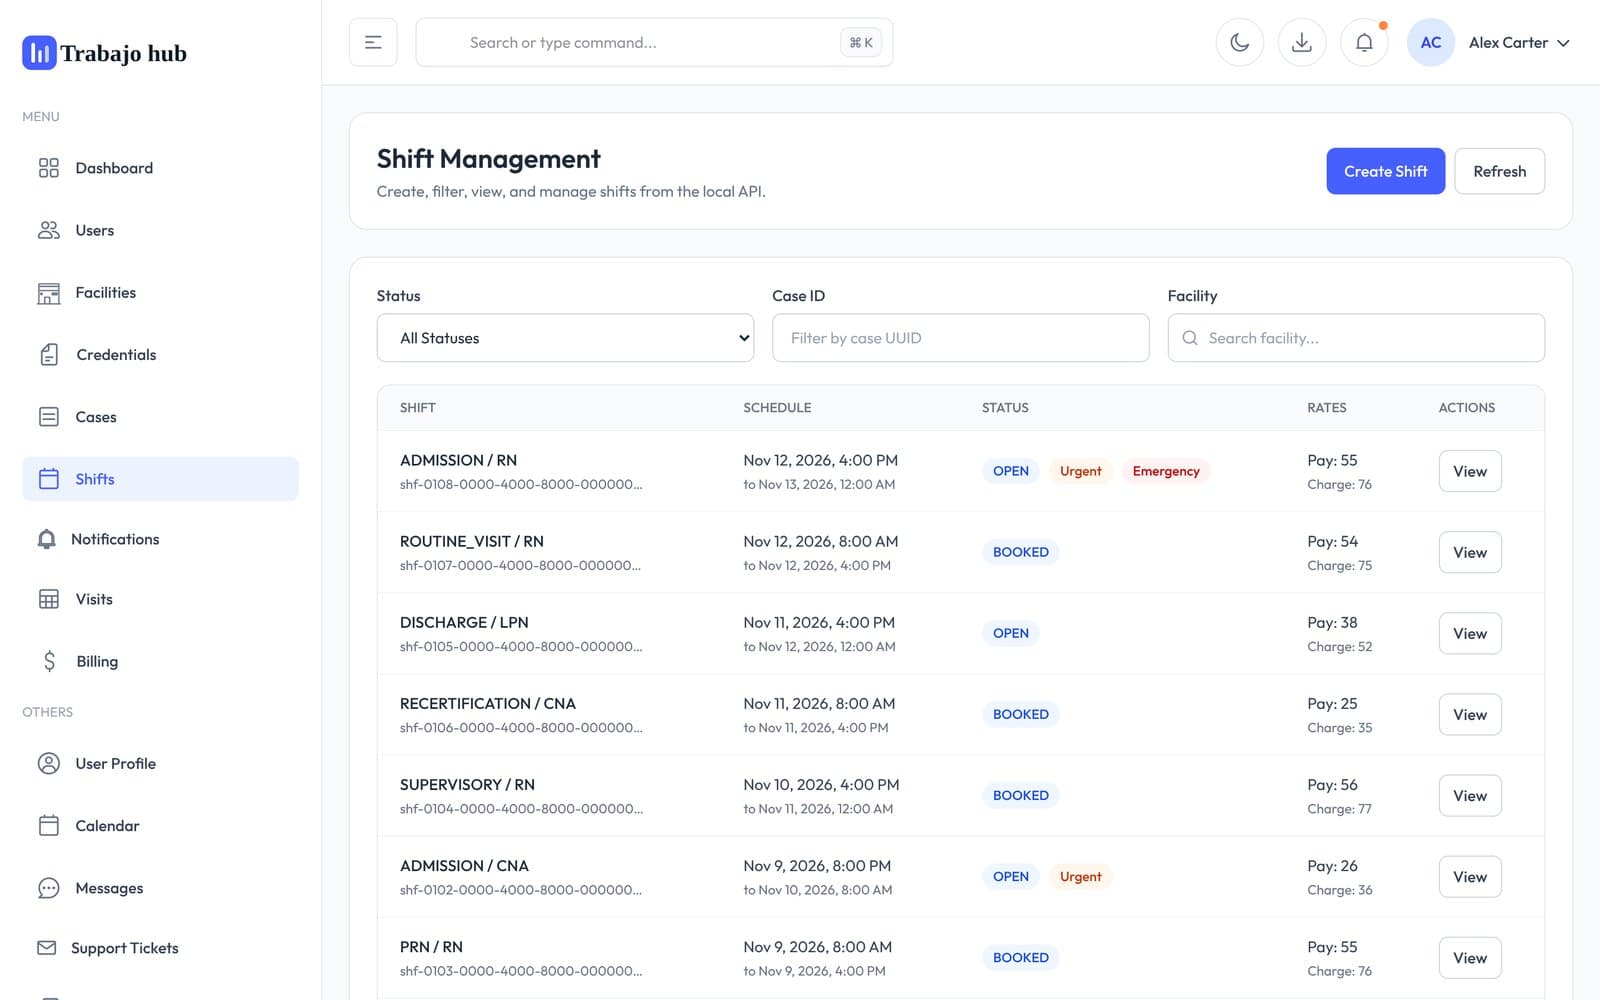Focus the Search facility field
The image size is (1600, 1000).
pyautogui.click(x=1356, y=338)
